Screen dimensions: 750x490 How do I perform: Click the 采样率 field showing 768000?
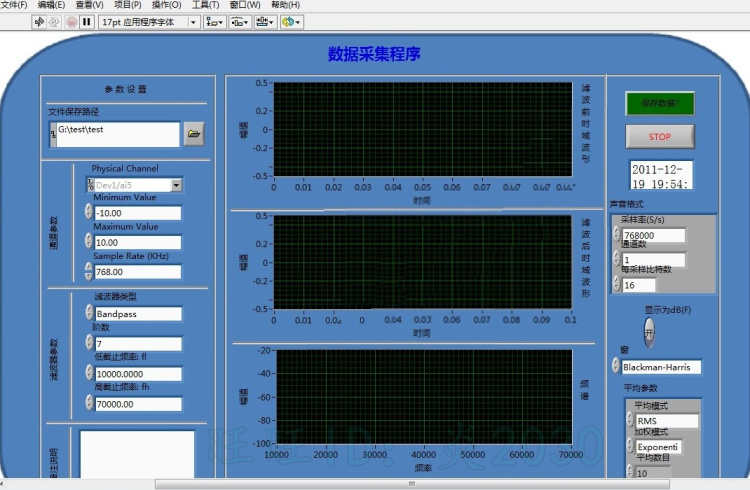coord(653,235)
